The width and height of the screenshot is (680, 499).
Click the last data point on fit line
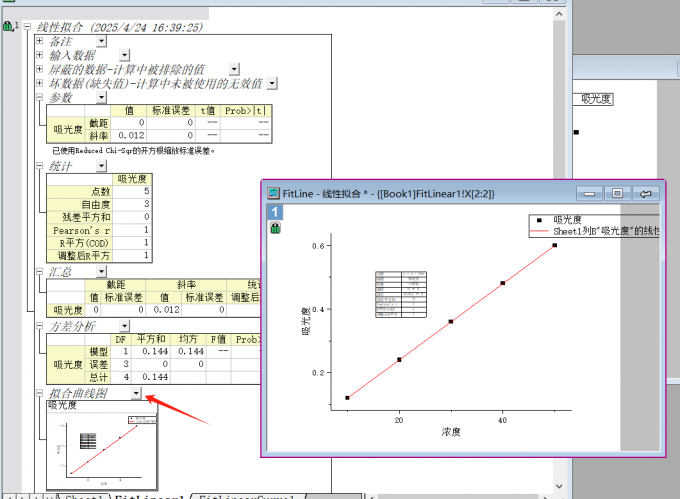[555, 245]
